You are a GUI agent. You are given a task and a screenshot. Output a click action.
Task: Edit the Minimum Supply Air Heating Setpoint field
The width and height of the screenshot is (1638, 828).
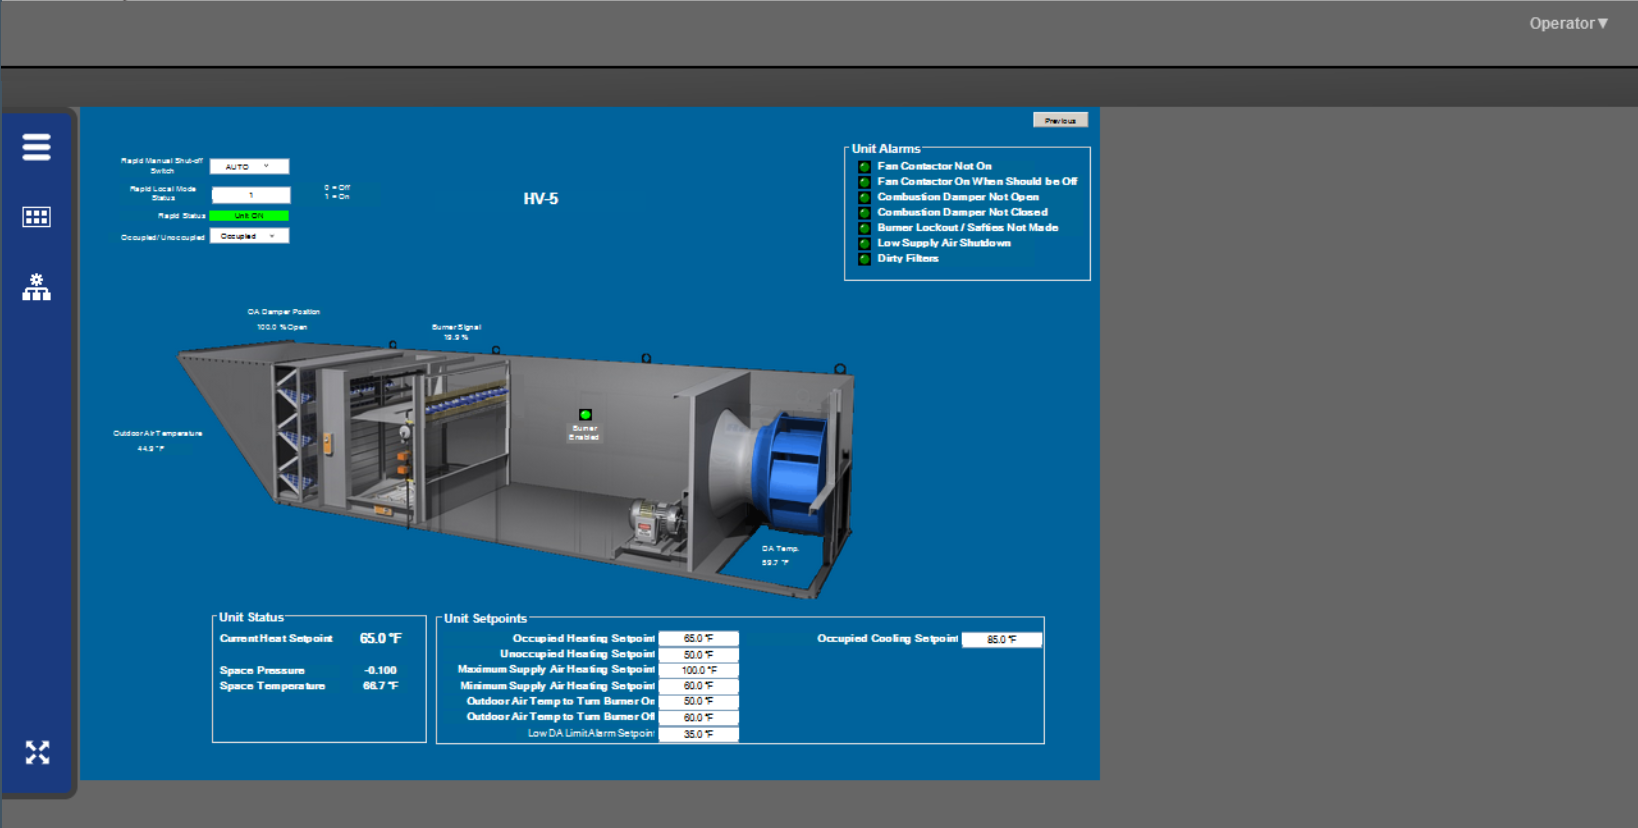coord(698,686)
